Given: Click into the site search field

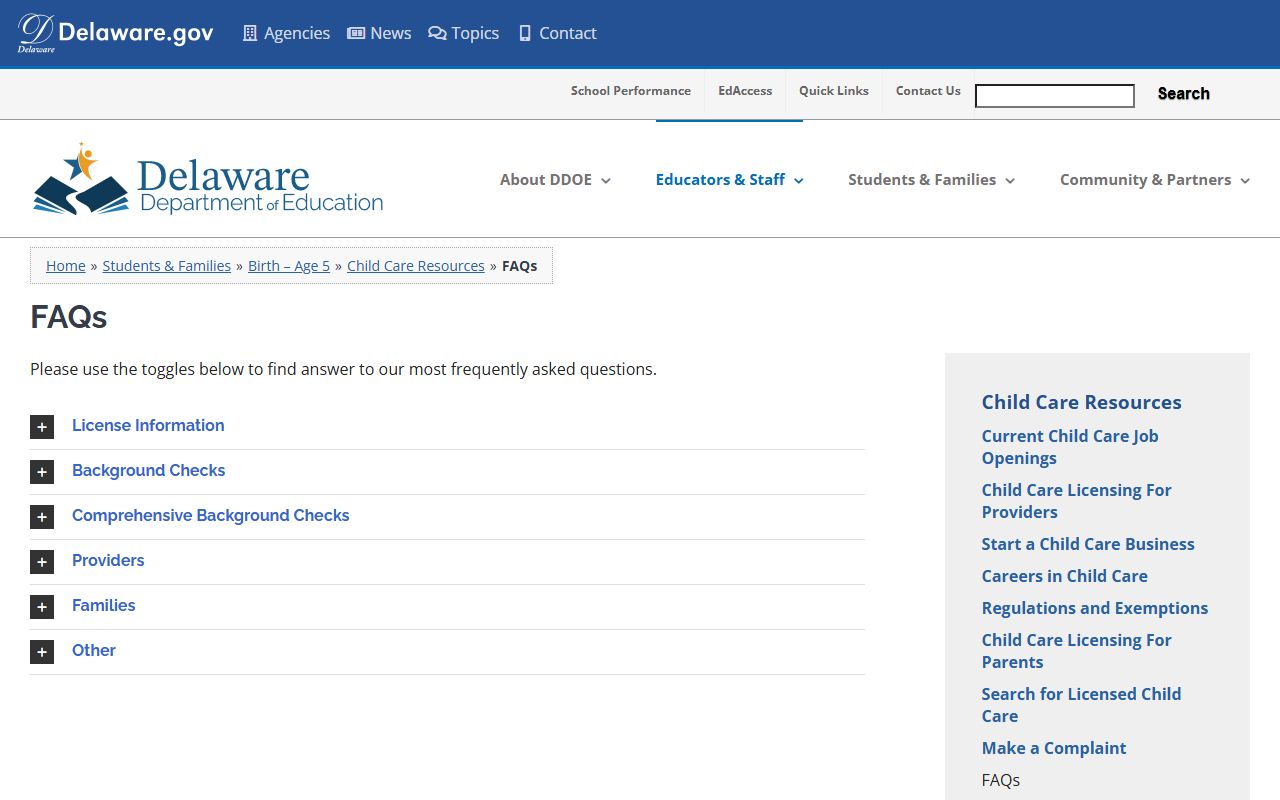Looking at the screenshot, I should [x=1055, y=96].
